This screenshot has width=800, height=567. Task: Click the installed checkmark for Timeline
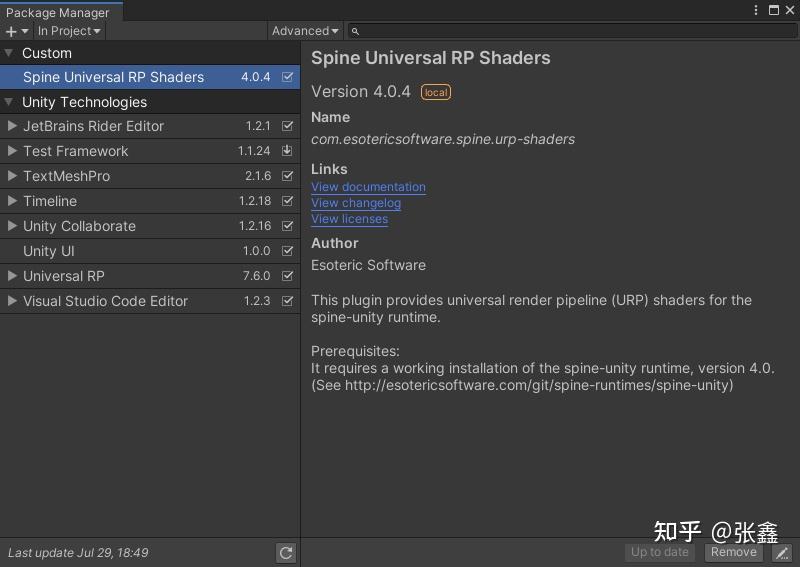pos(288,201)
